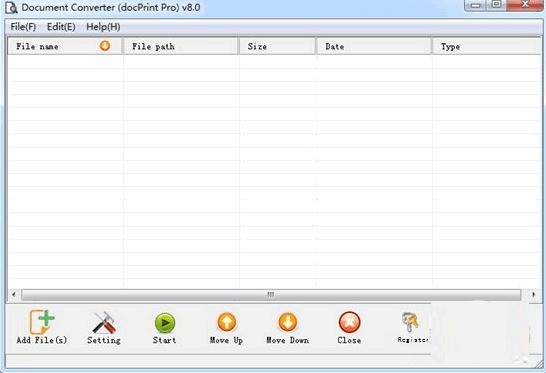546x373 pixels.
Task: Maximize the Document Converter window
Action: pyautogui.click(x=497, y=5)
